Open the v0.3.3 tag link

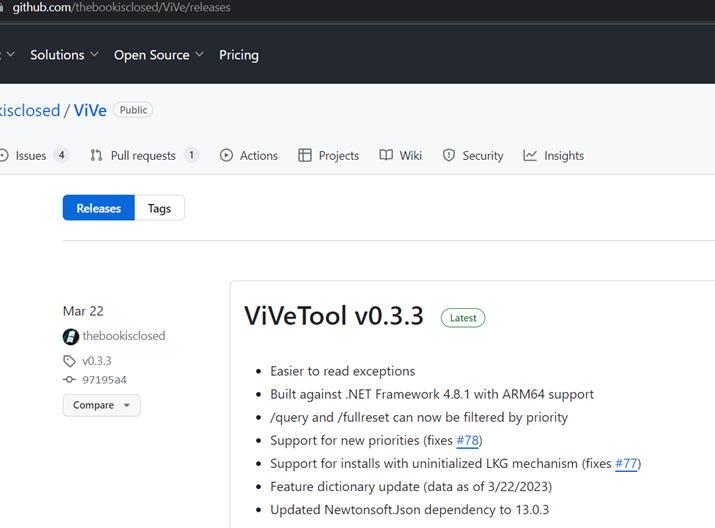[x=97, y=361]
